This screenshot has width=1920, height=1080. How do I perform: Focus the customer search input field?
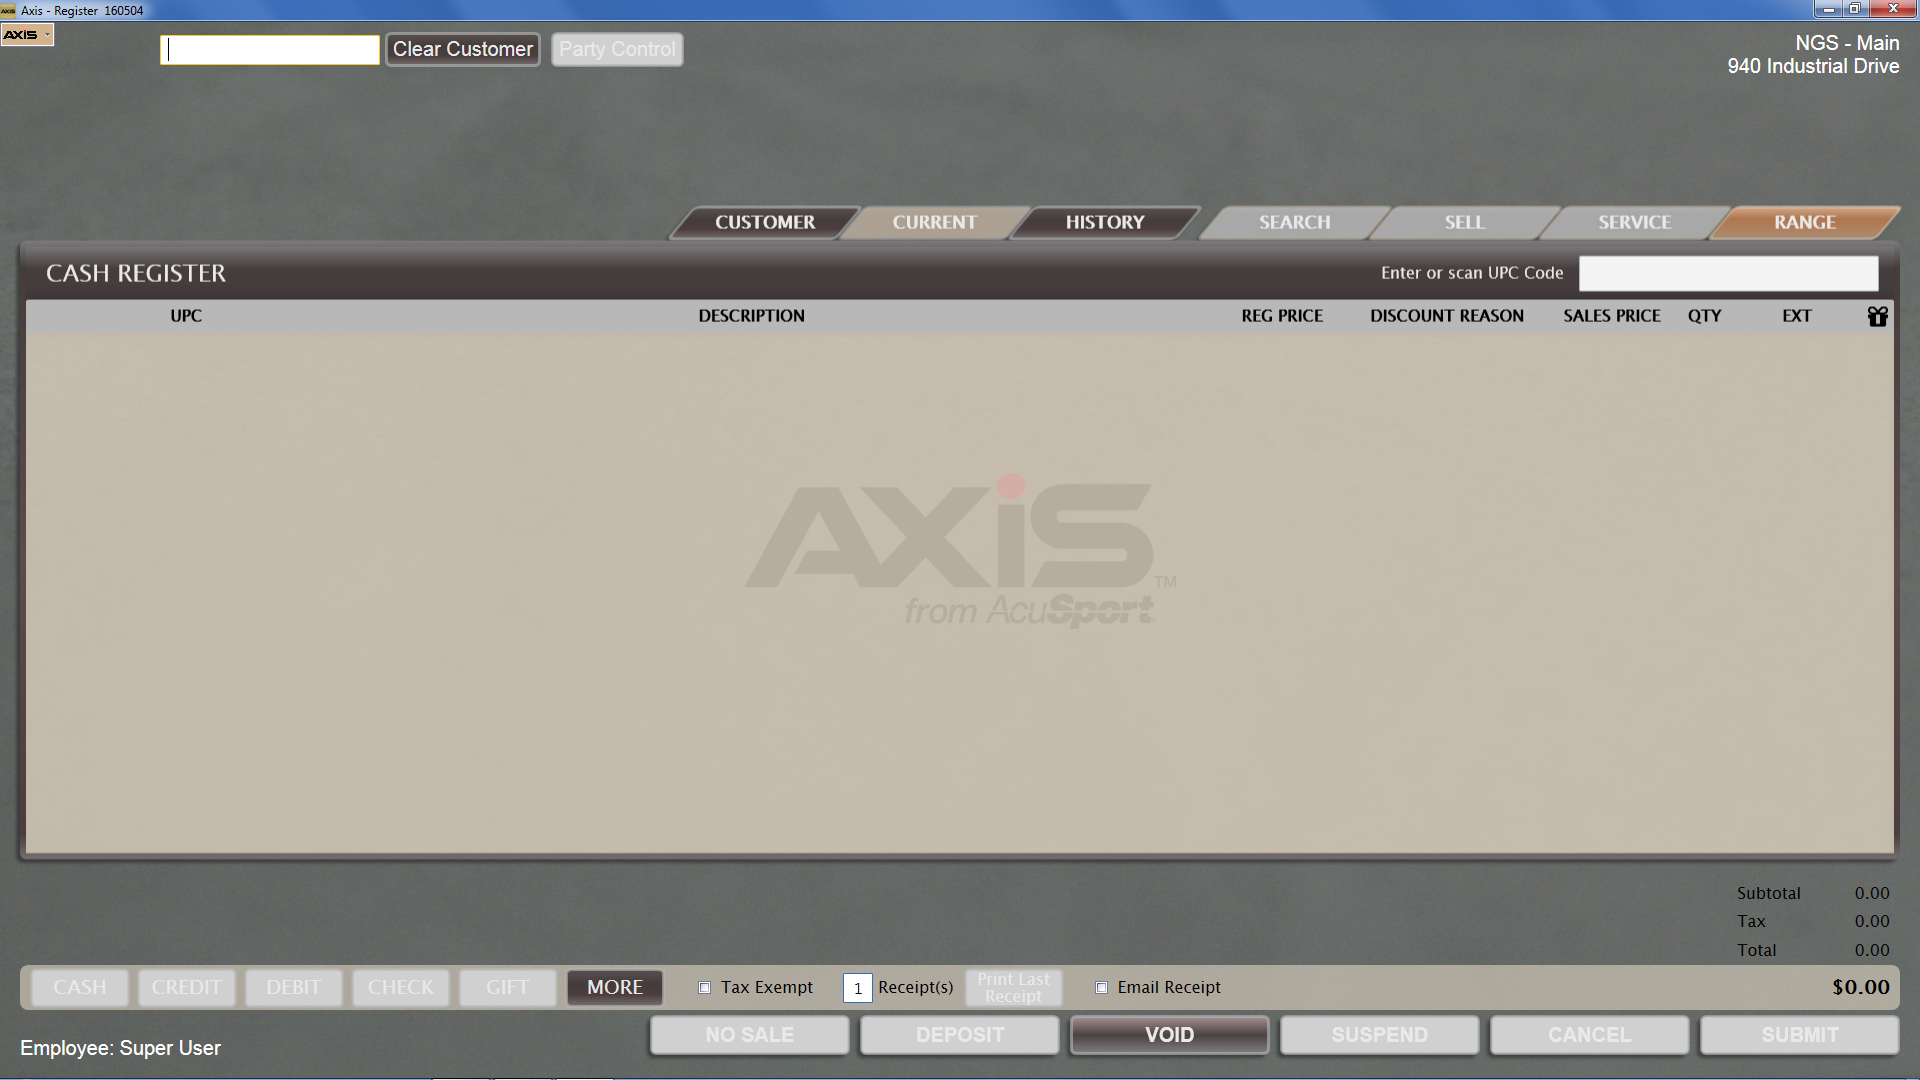click(x=270, y=49)
